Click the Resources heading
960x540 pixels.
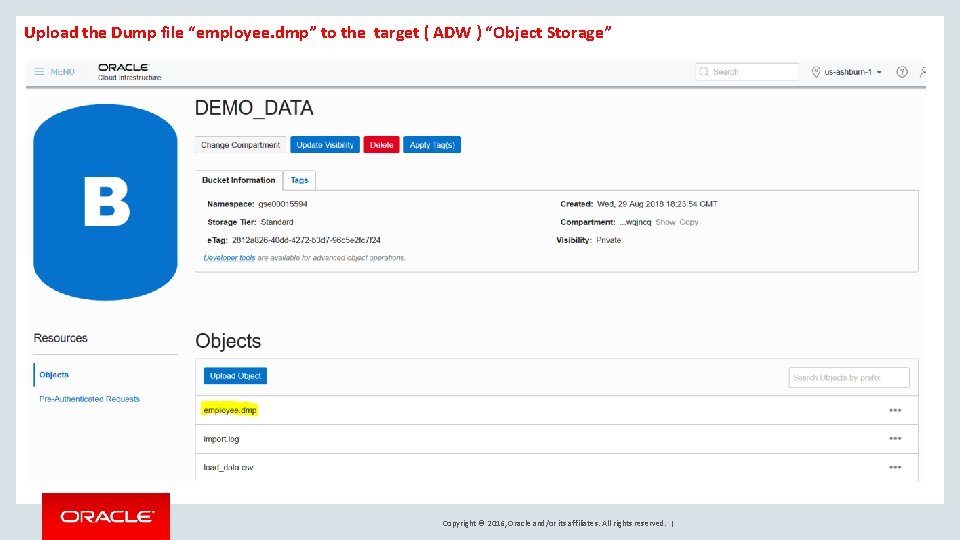tap(61, 338)
